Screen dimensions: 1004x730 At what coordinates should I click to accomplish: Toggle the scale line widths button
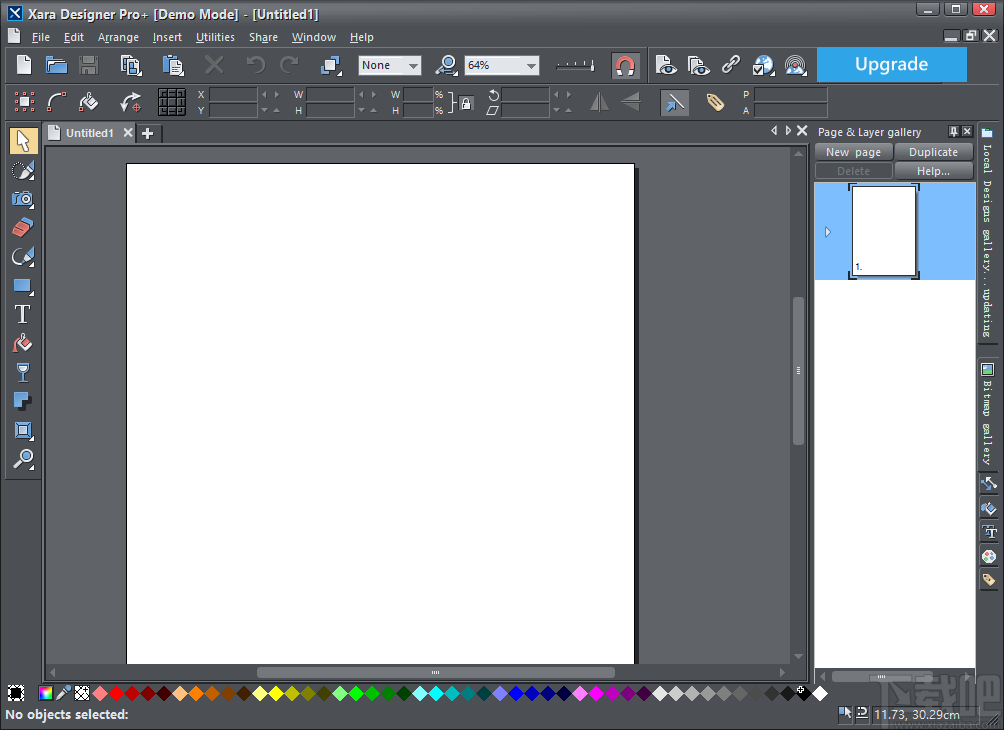674,102
